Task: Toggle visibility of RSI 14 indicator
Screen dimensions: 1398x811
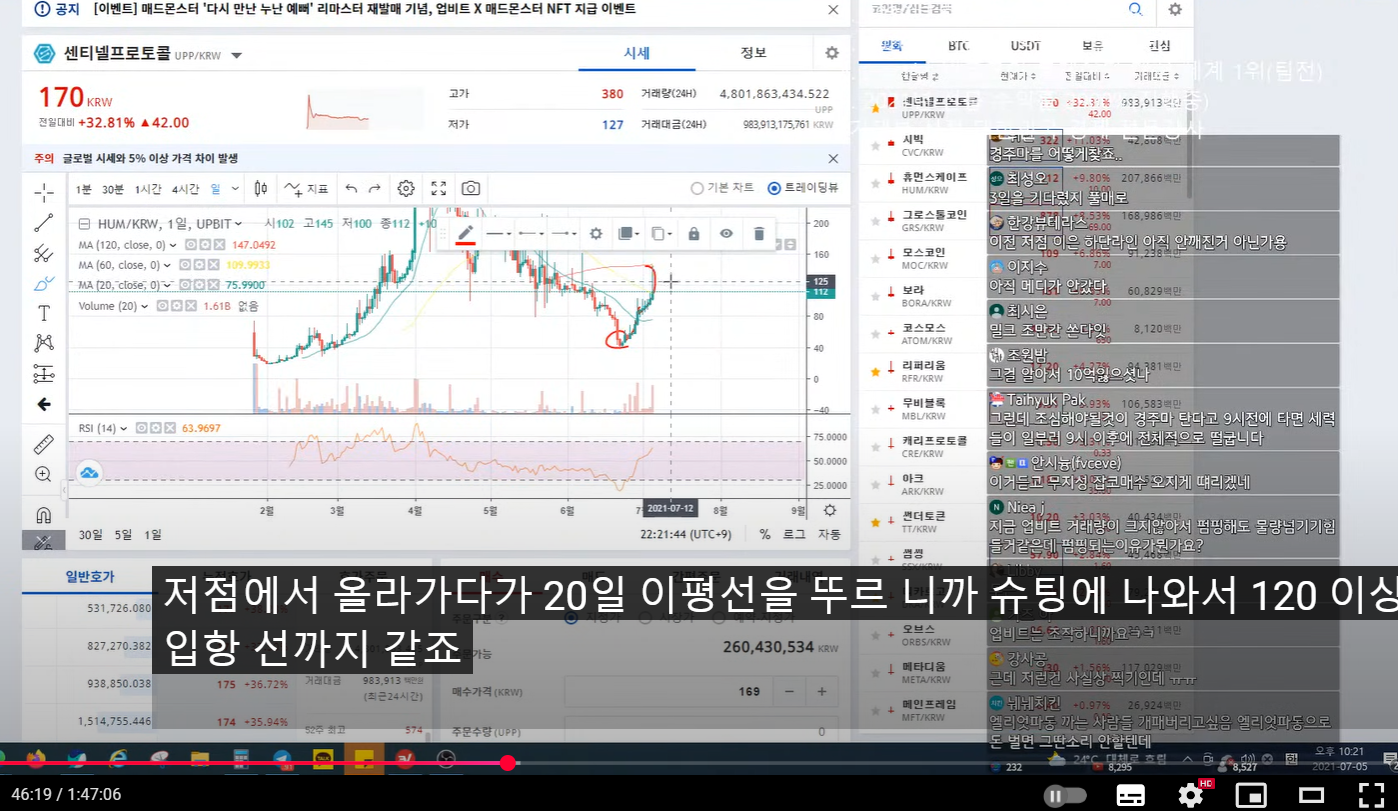Action: [141, 428]
